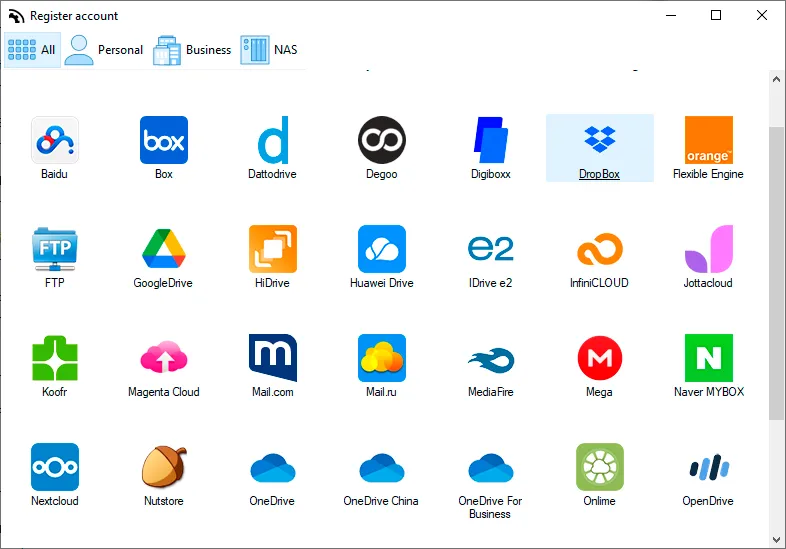Click the red Mega icon

600,358
